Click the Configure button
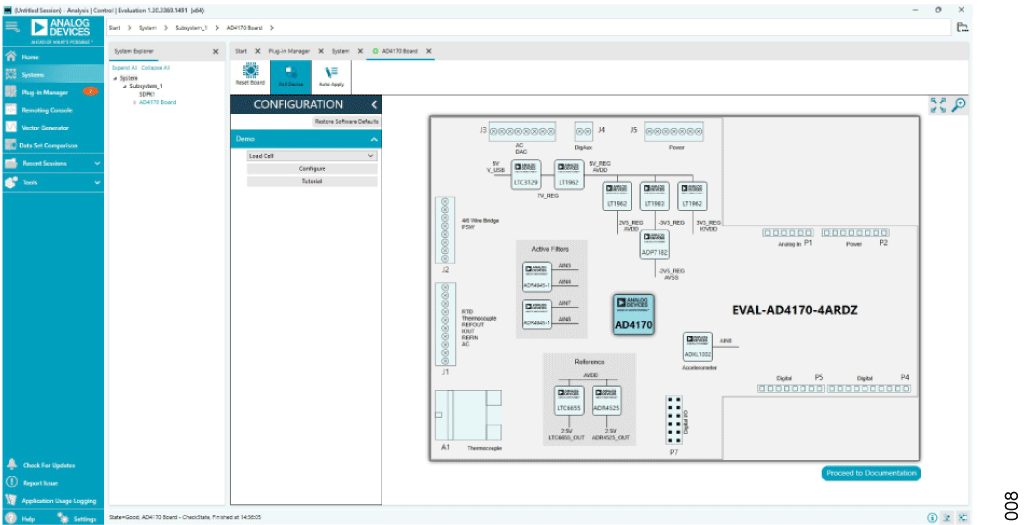1024x525 pixels. tap(312, 168)
